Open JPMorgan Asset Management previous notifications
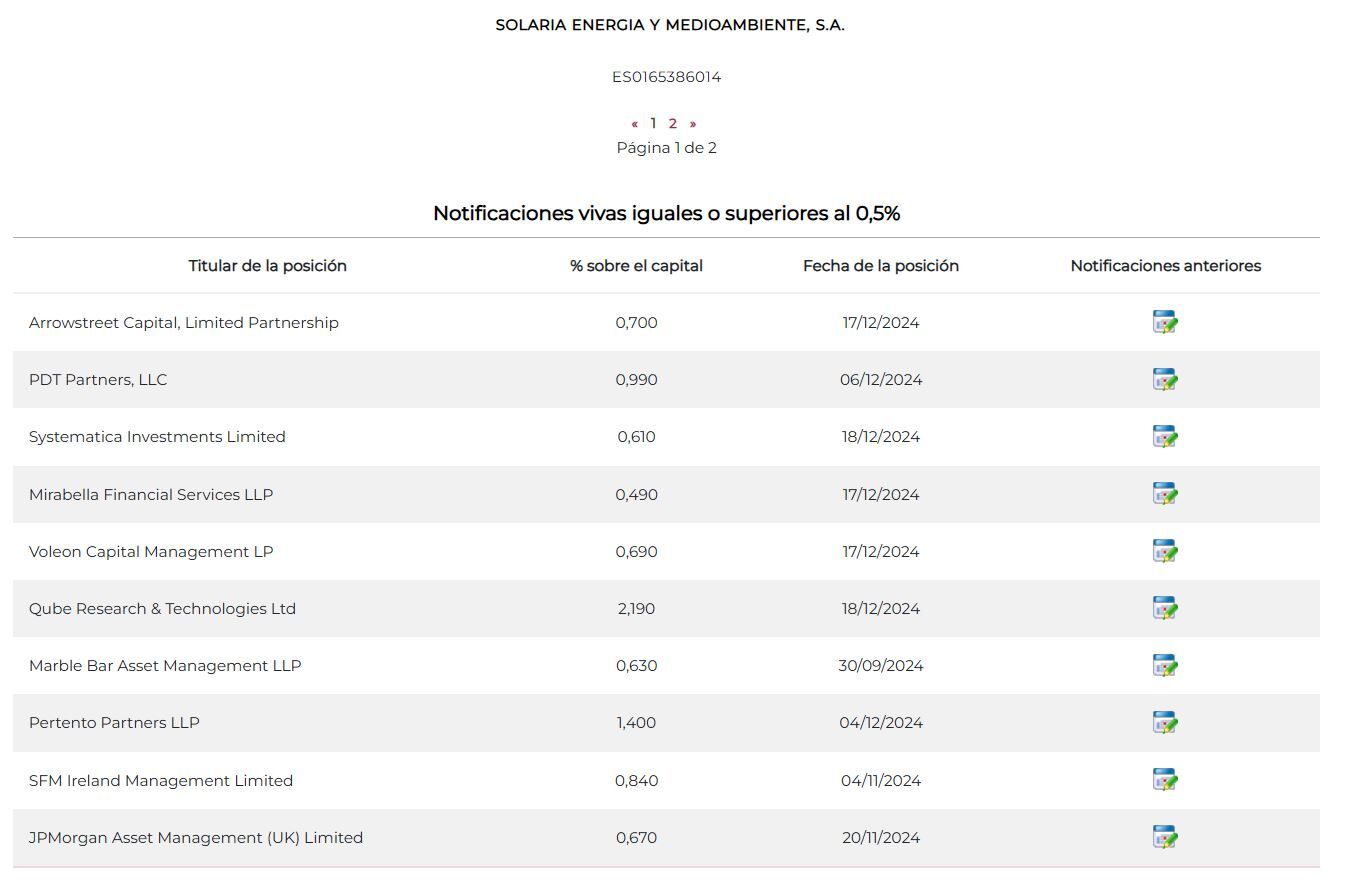 click(1165, 837)
